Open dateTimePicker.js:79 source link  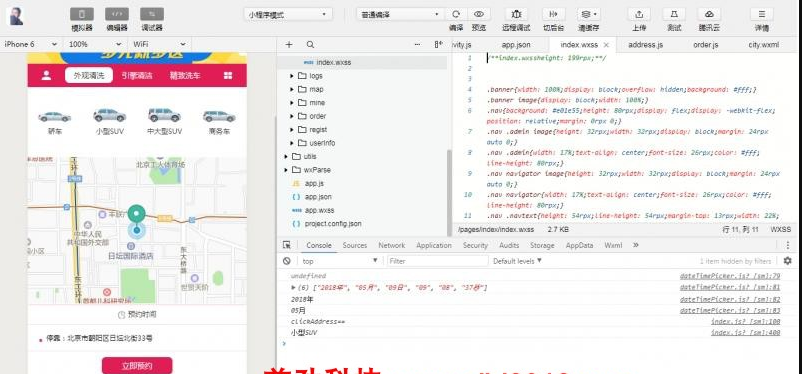pyautogui.click(x=730, y=276)
